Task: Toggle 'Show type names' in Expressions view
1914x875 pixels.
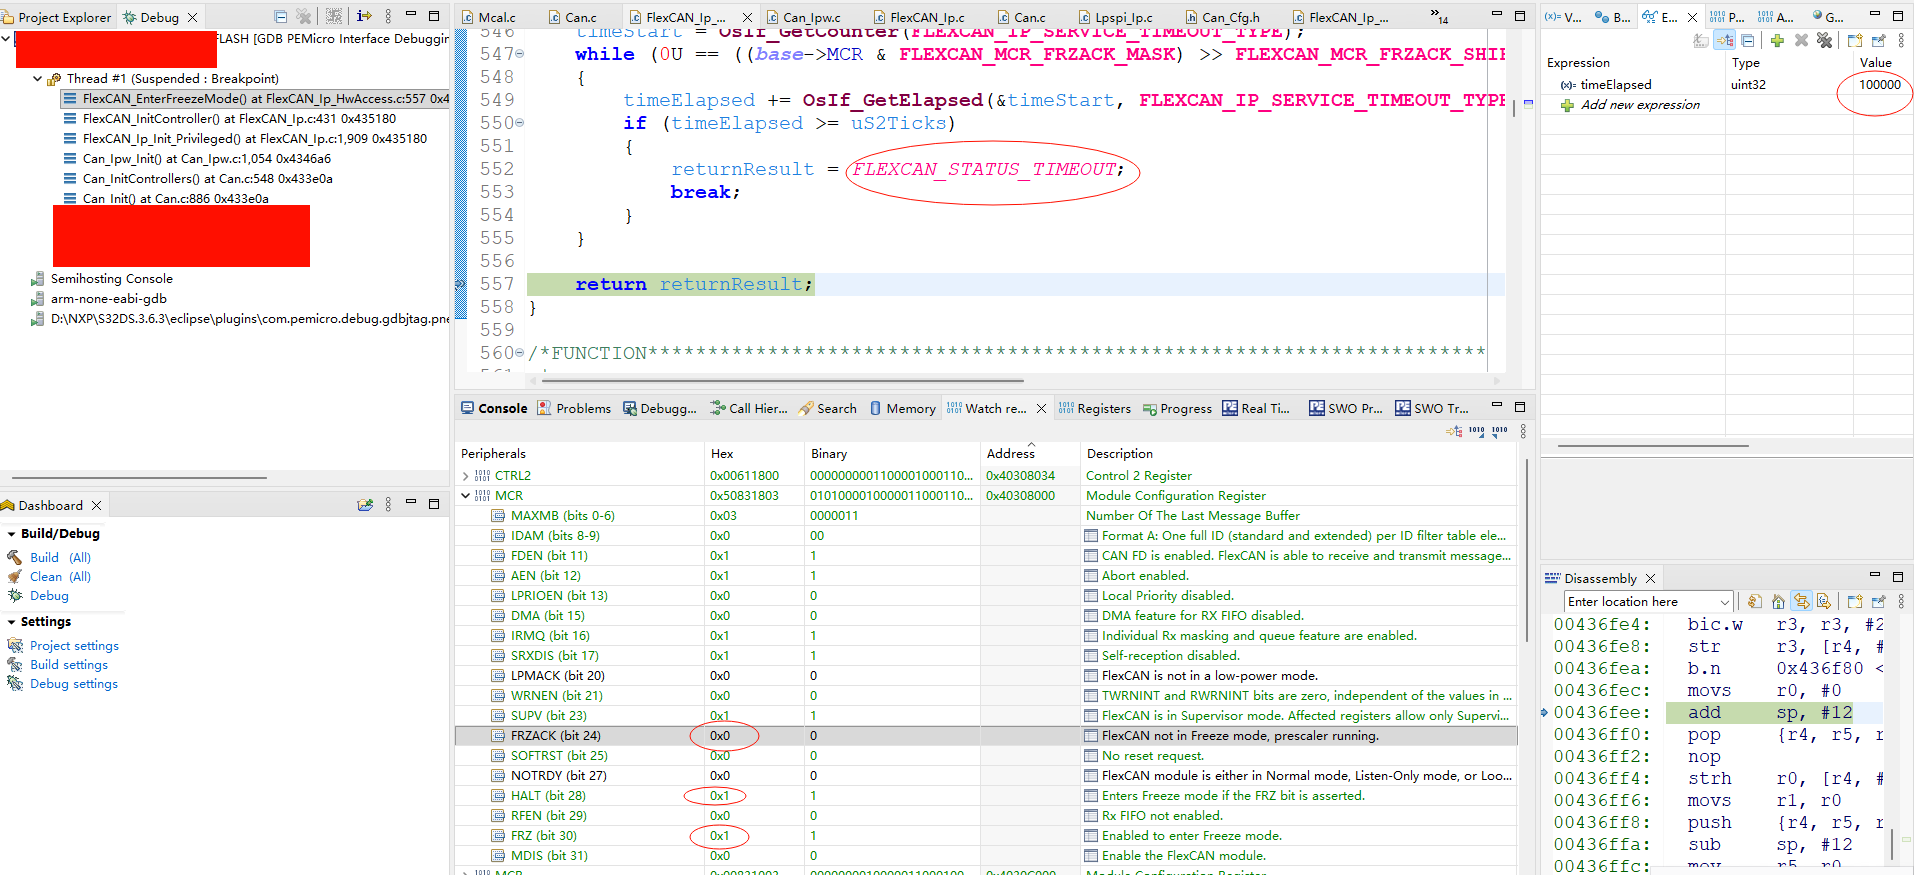Action: click(x=1701, y=40)
